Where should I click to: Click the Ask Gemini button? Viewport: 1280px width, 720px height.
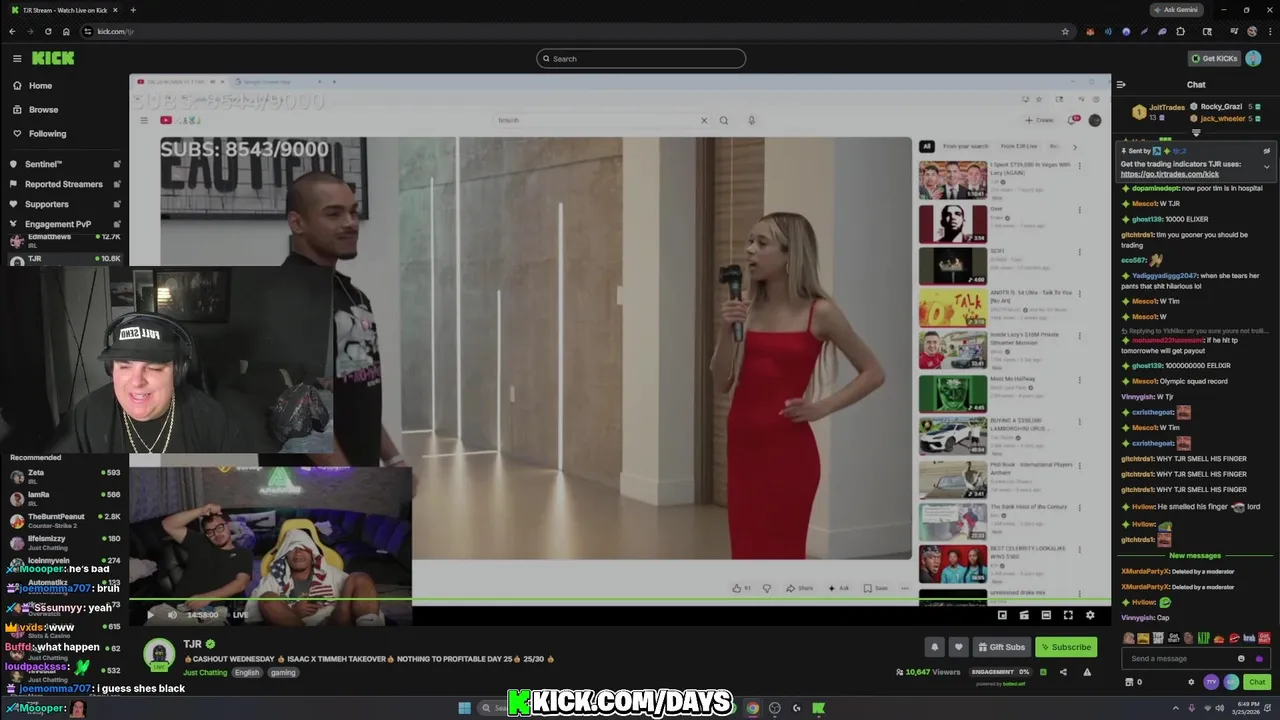point(1176,10)
